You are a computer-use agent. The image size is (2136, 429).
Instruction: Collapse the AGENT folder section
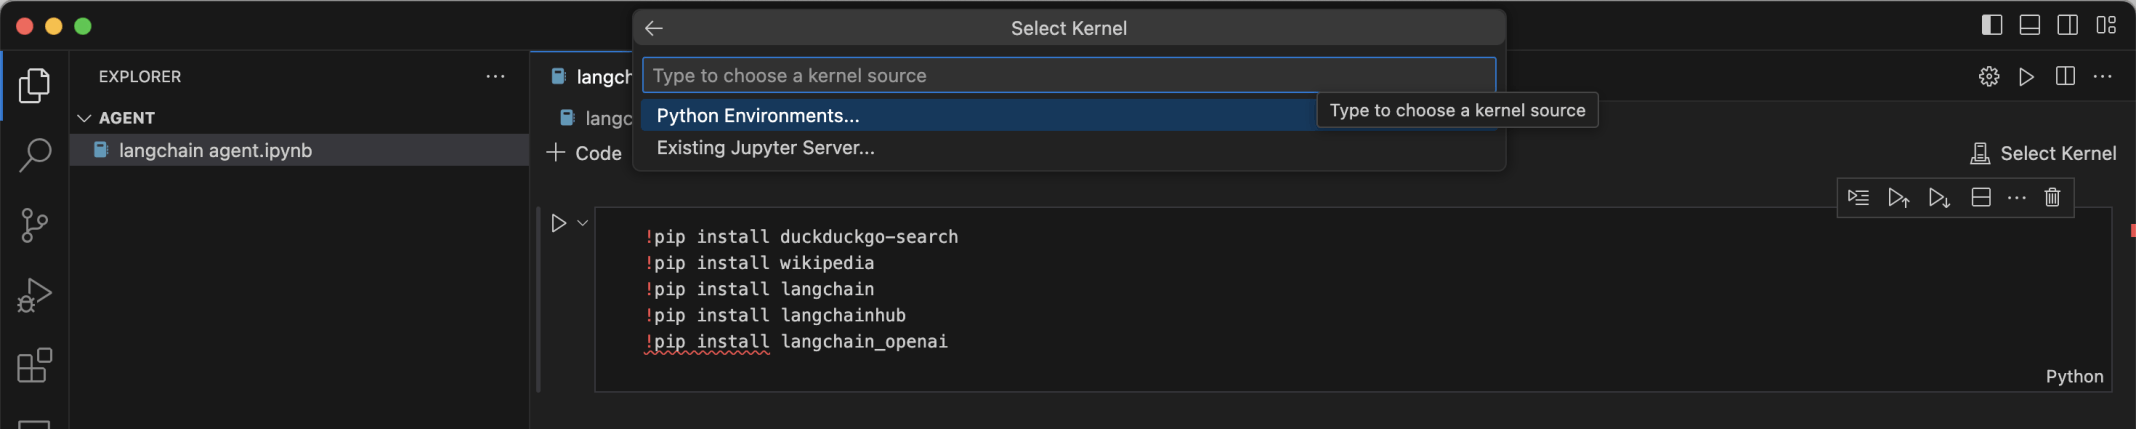pos(85,118)
